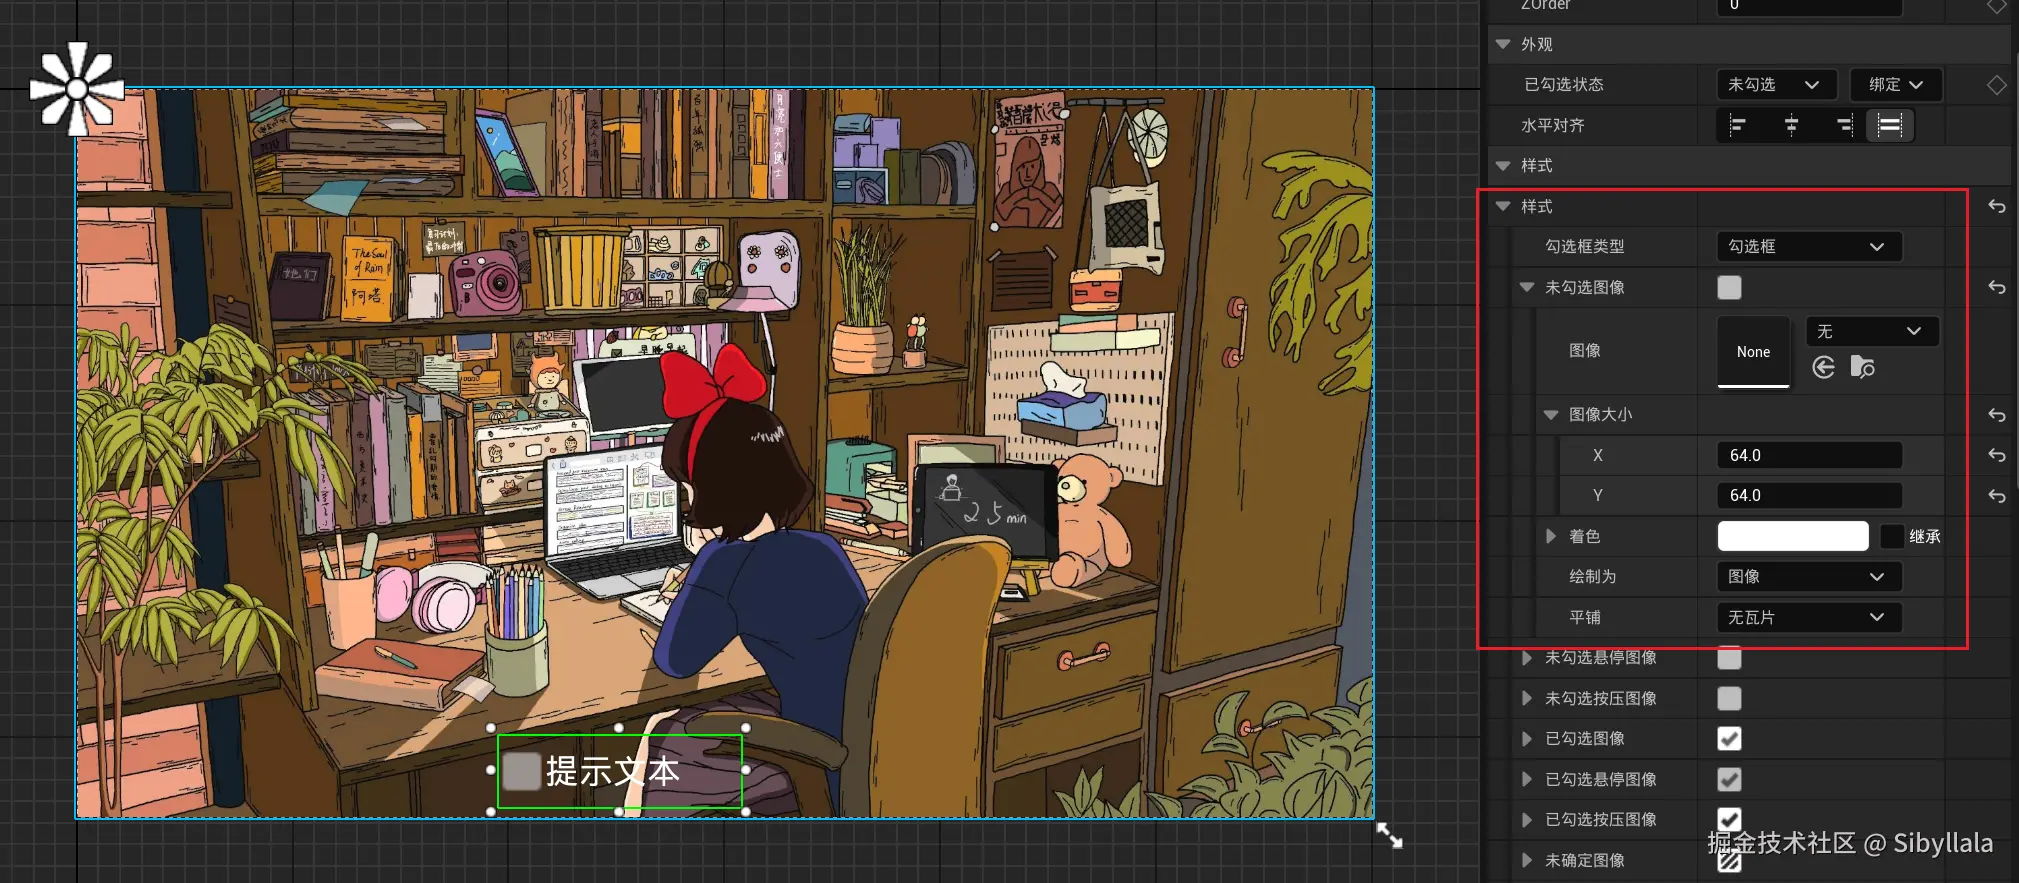The width and height of the screenshot is (2019, 883).
Task: Click the 勾选框类型 property label
Action: coord(1584,246)
